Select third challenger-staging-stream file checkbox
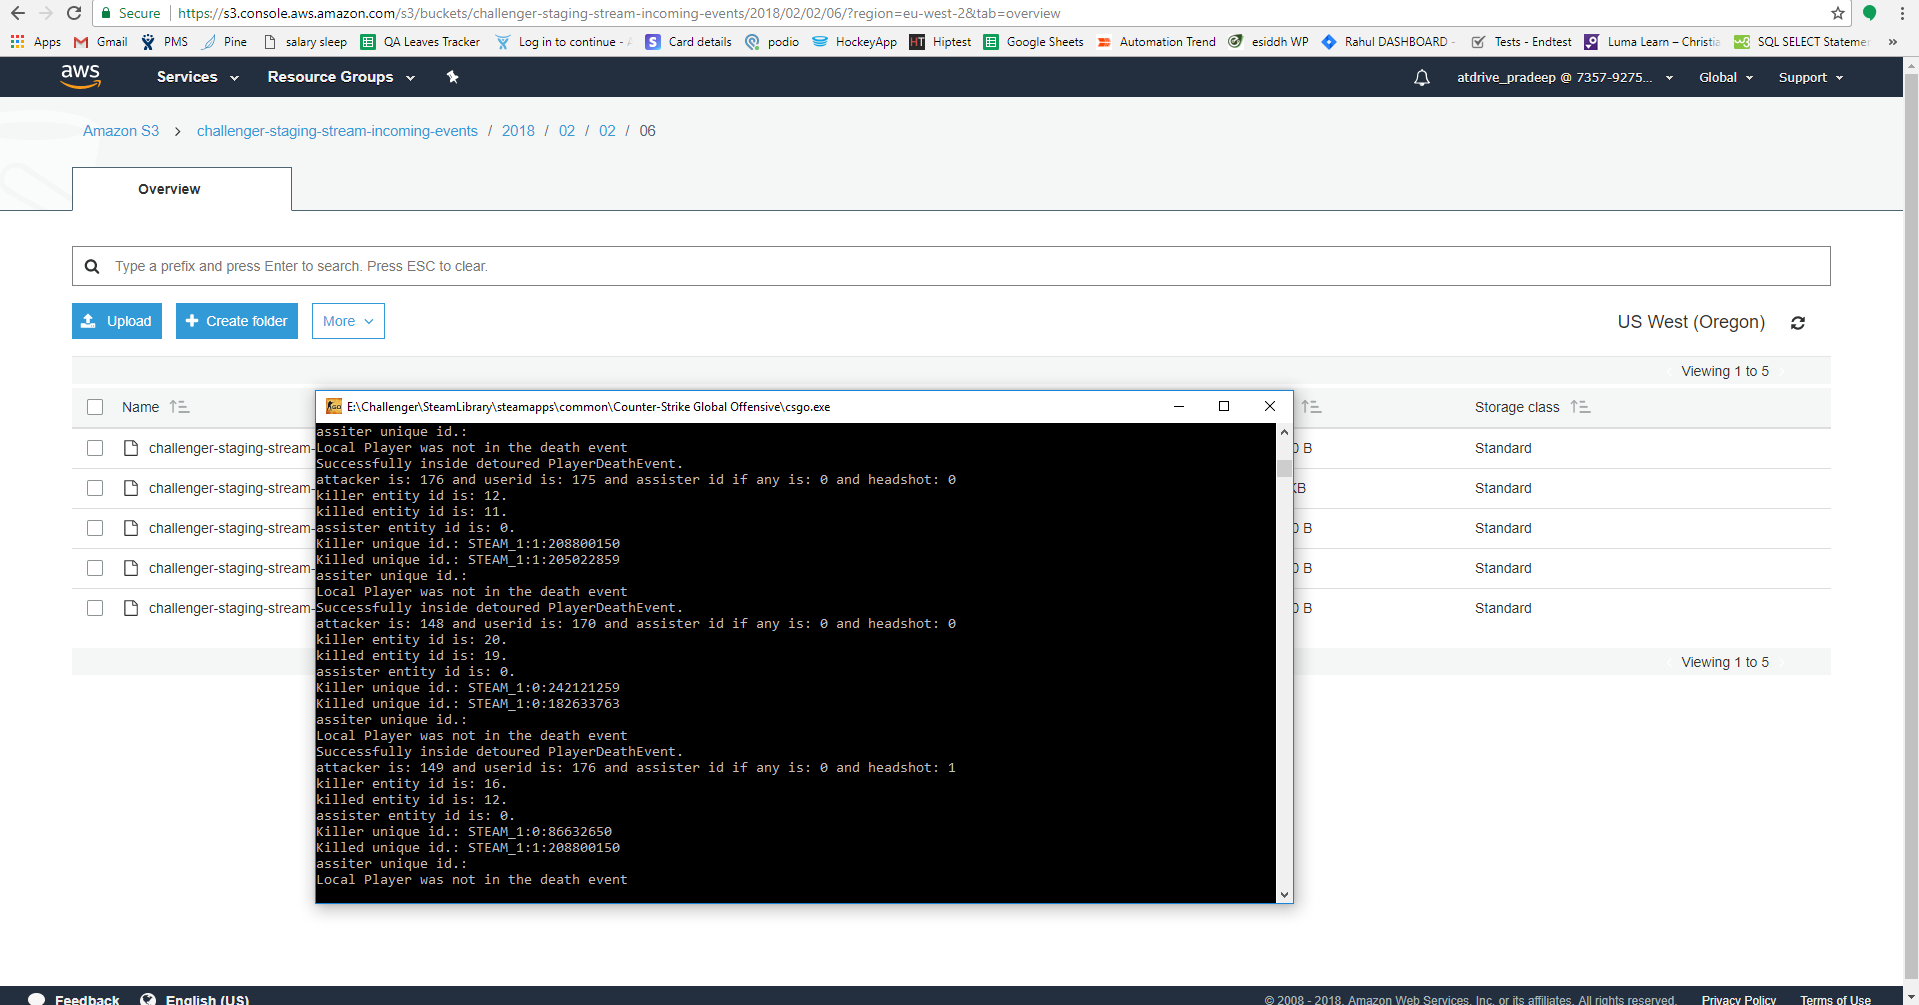Screen dimensions: 1919x1005 95,528
